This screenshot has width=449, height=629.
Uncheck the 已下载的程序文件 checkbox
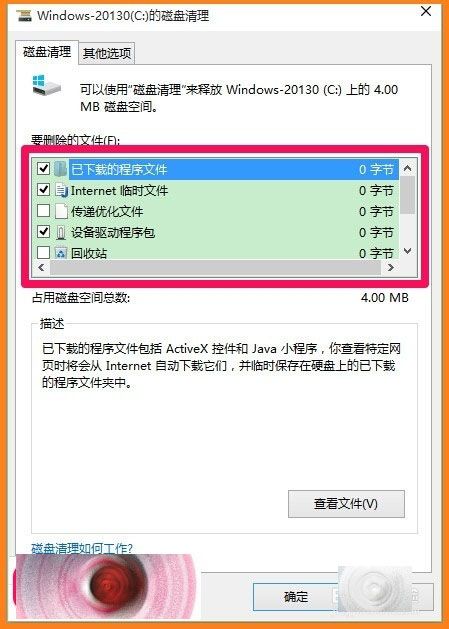tap(43, 168)
